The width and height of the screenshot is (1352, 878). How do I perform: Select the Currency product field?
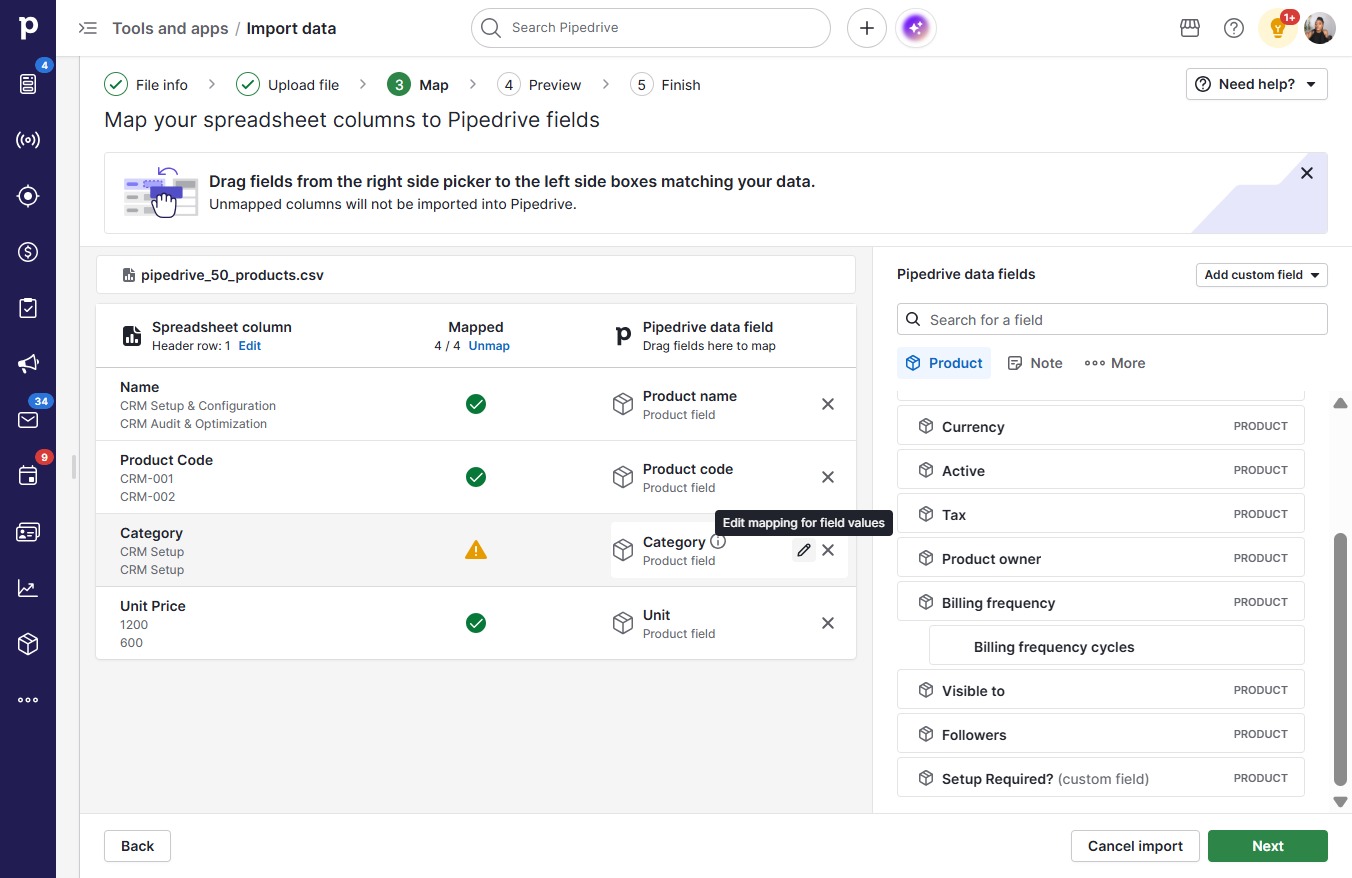[x=1101, y=427]
